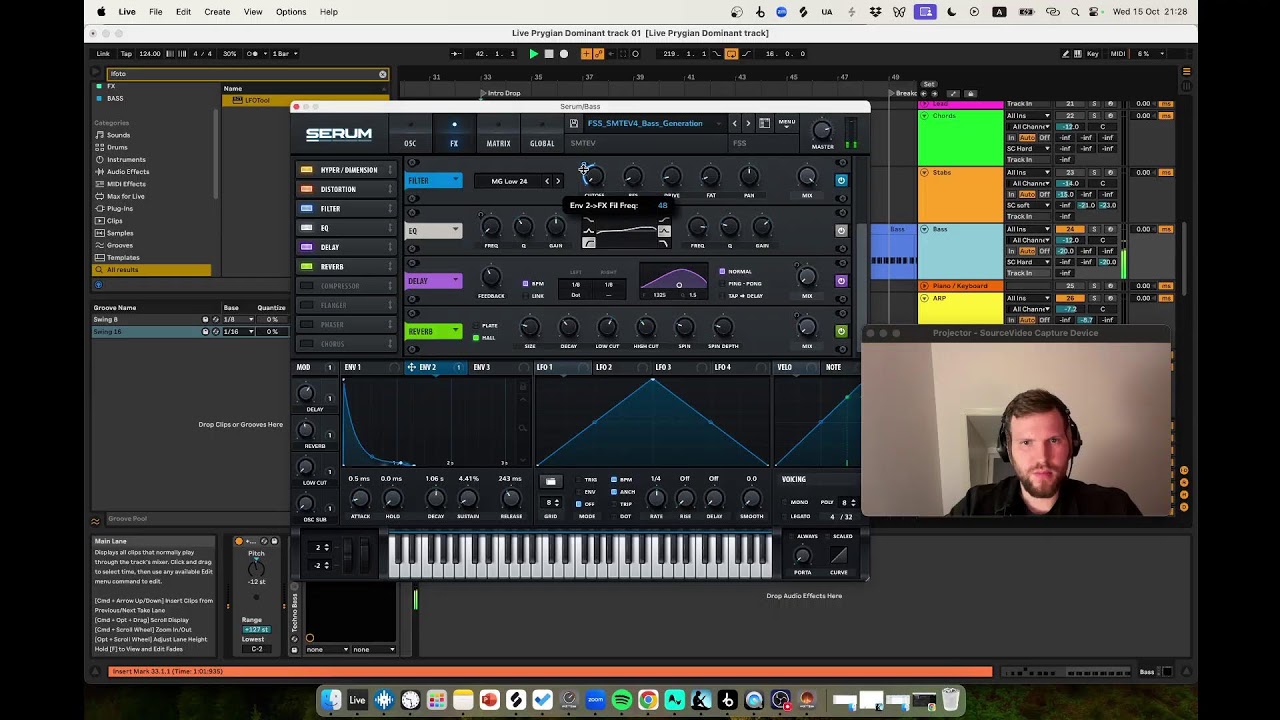Open Drums category in browser
Viewport: 1280px width, 720px height.
click(x=117, y=147)
